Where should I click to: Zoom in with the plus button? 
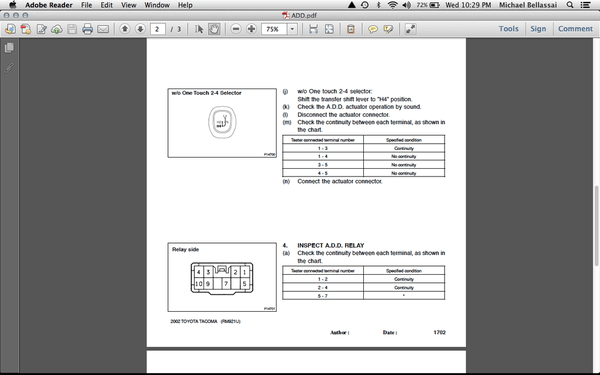pos(251,29)
